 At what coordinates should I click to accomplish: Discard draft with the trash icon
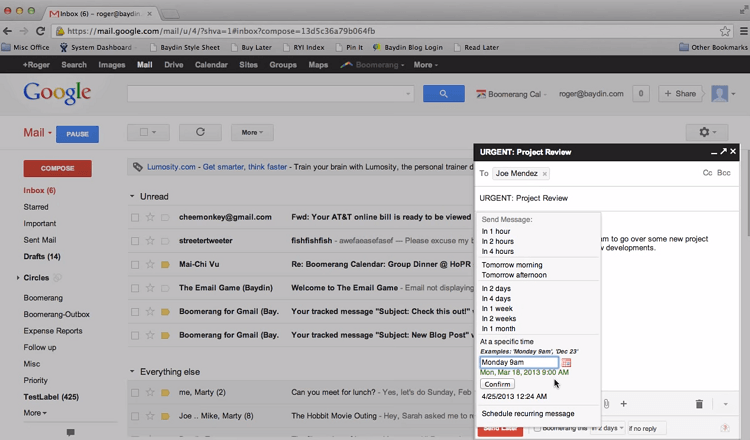[699, 404]
